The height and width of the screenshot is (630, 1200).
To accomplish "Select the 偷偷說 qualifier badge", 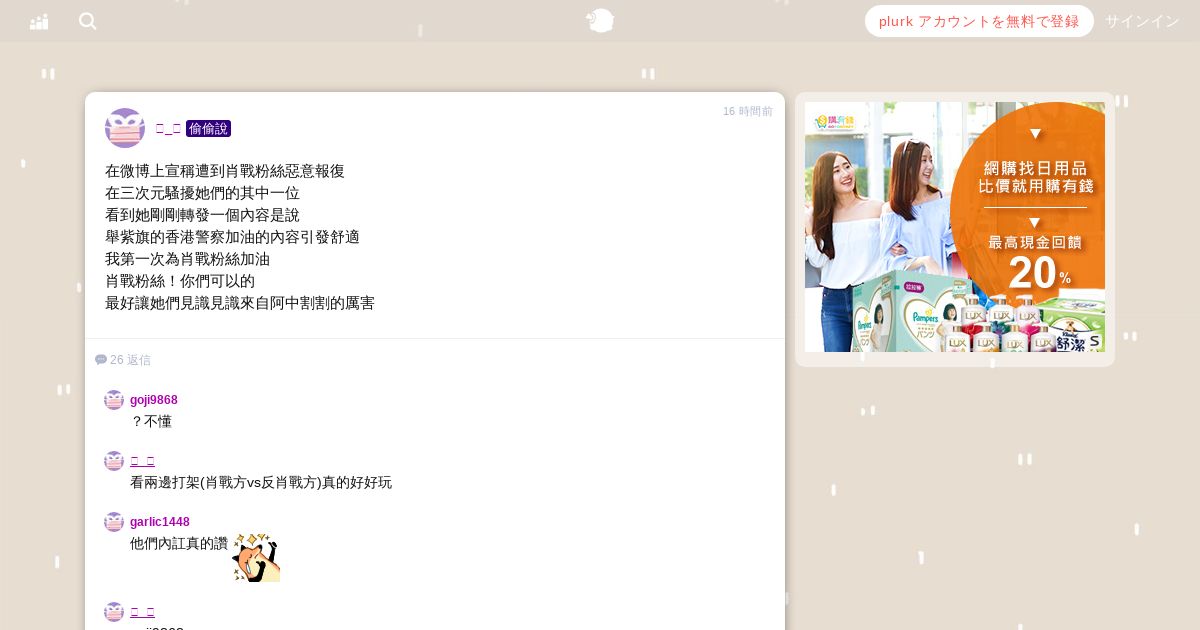I will (208, 128).
